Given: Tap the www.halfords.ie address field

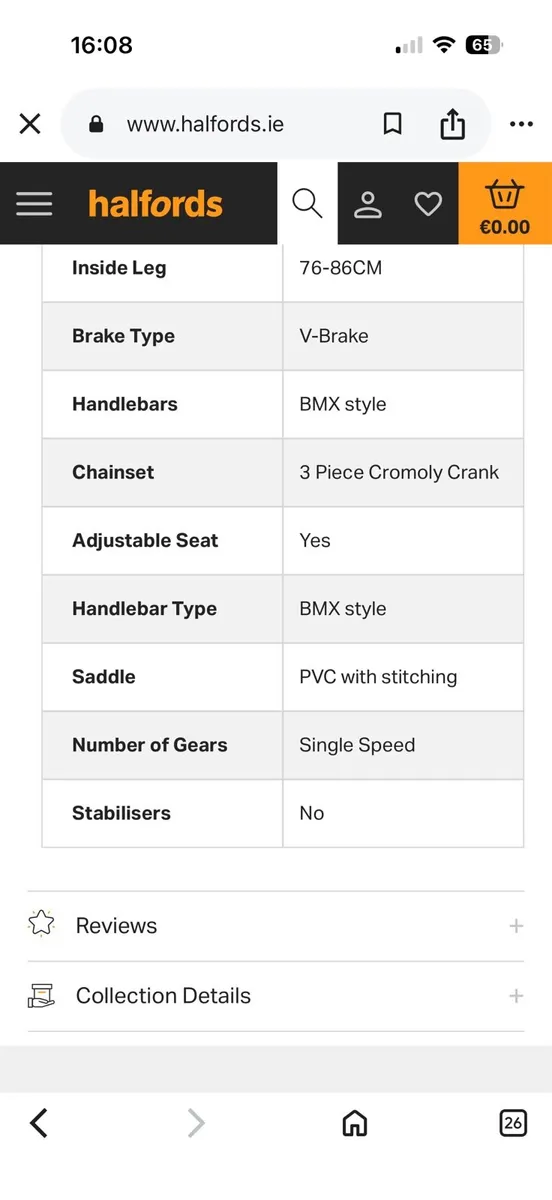Looking at the screenshot, I should click(205, 124).
